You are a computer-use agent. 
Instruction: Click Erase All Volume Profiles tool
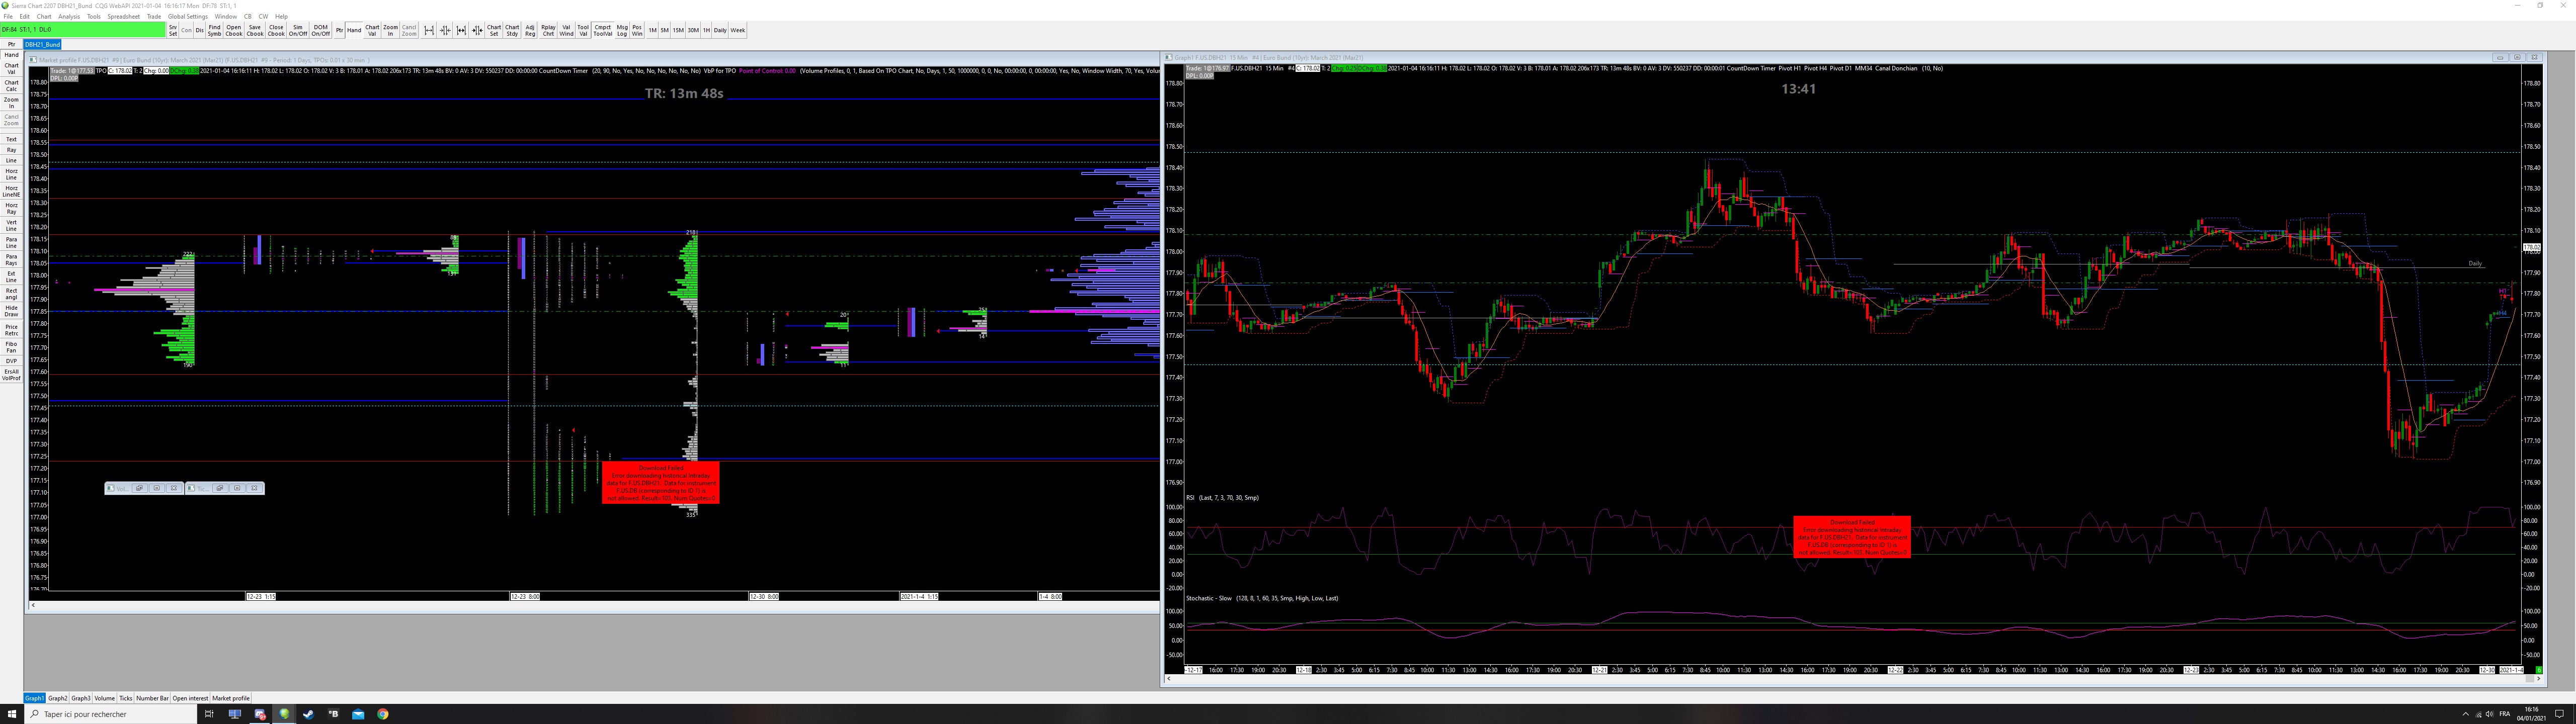click(11, 375)
